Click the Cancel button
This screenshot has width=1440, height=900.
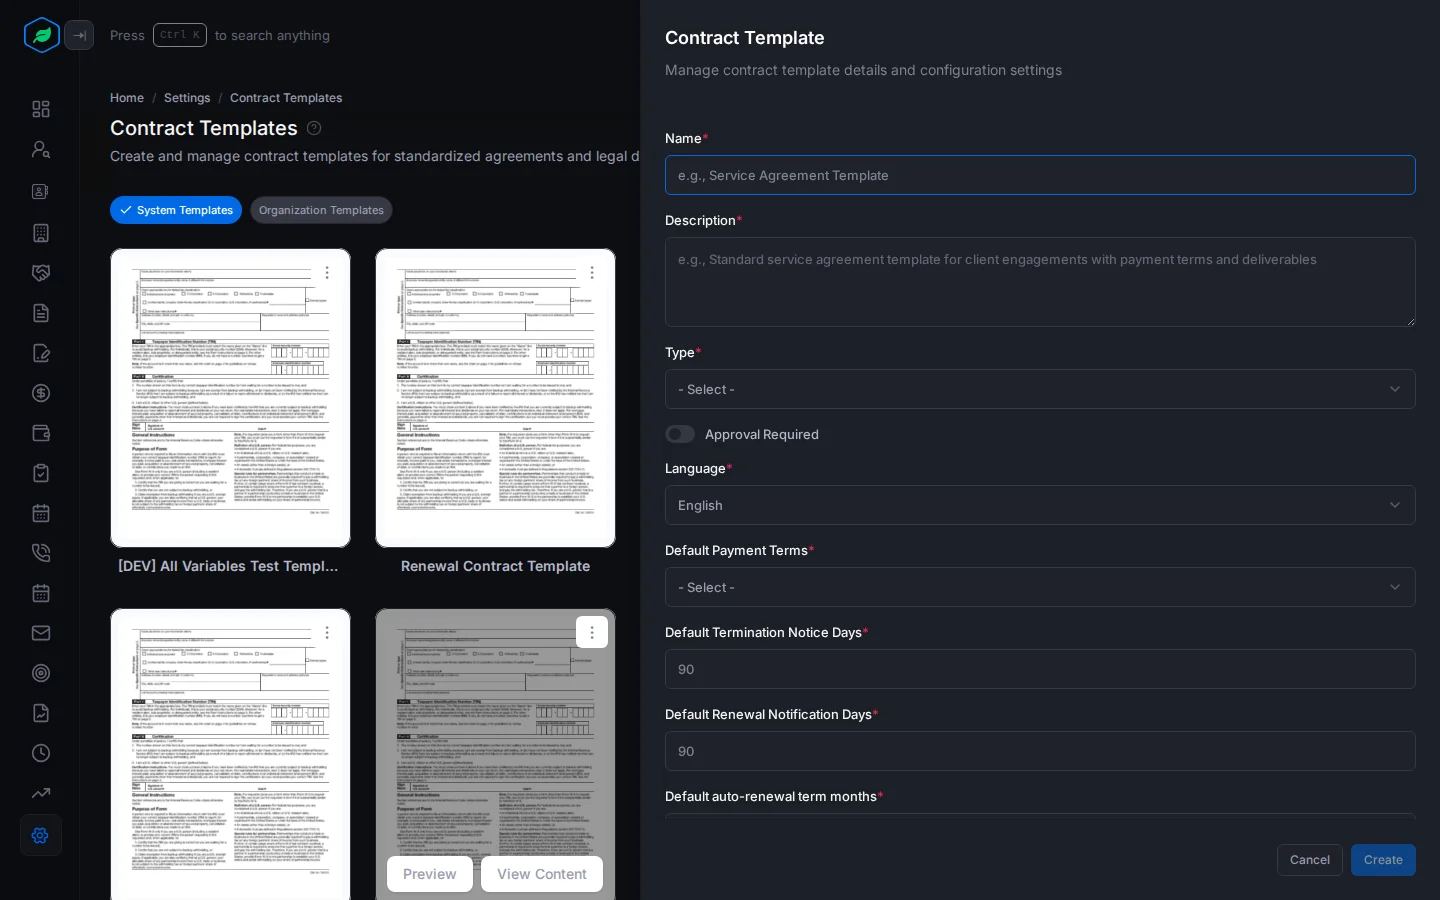(x=1310, y=860)
